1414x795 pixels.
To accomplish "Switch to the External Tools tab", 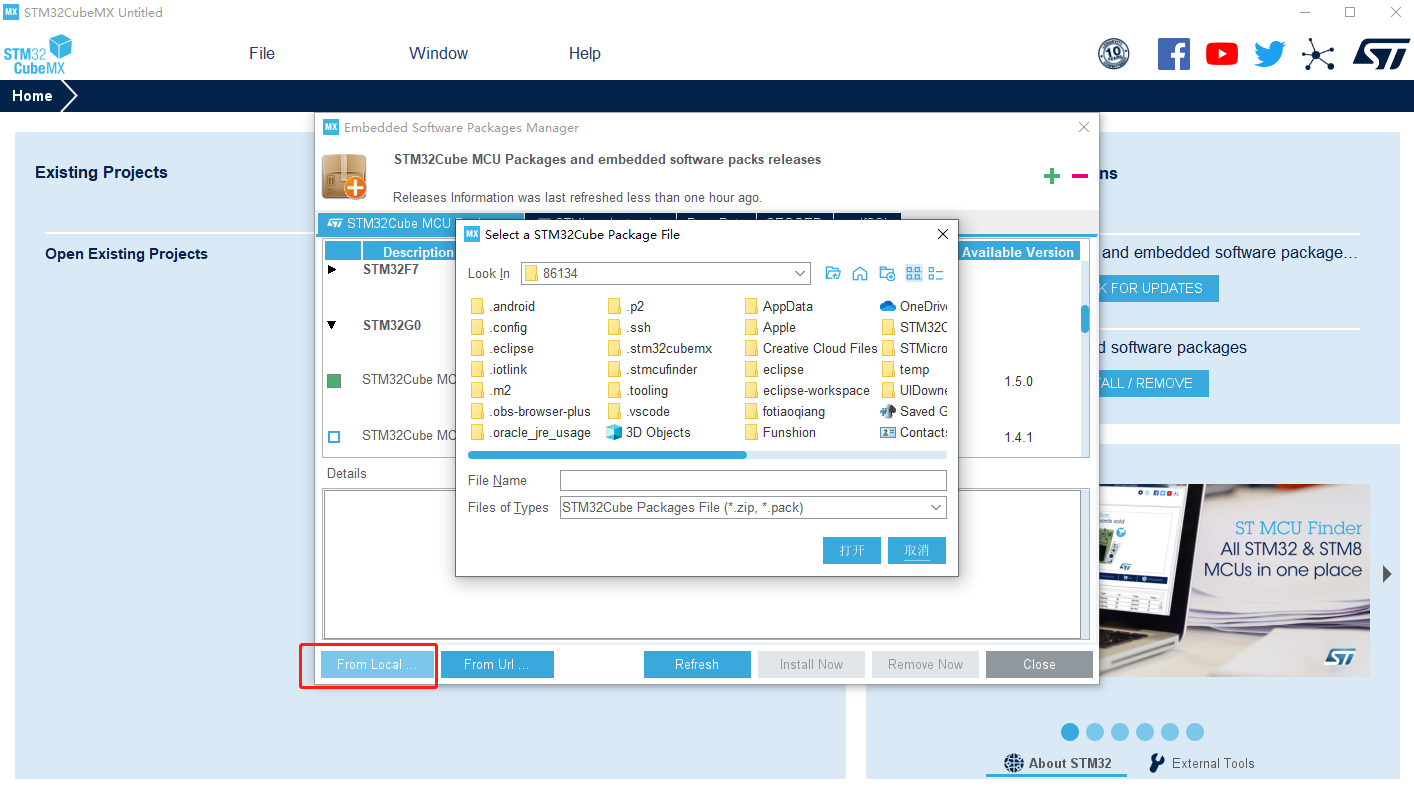I will (x=1201, y=763).
